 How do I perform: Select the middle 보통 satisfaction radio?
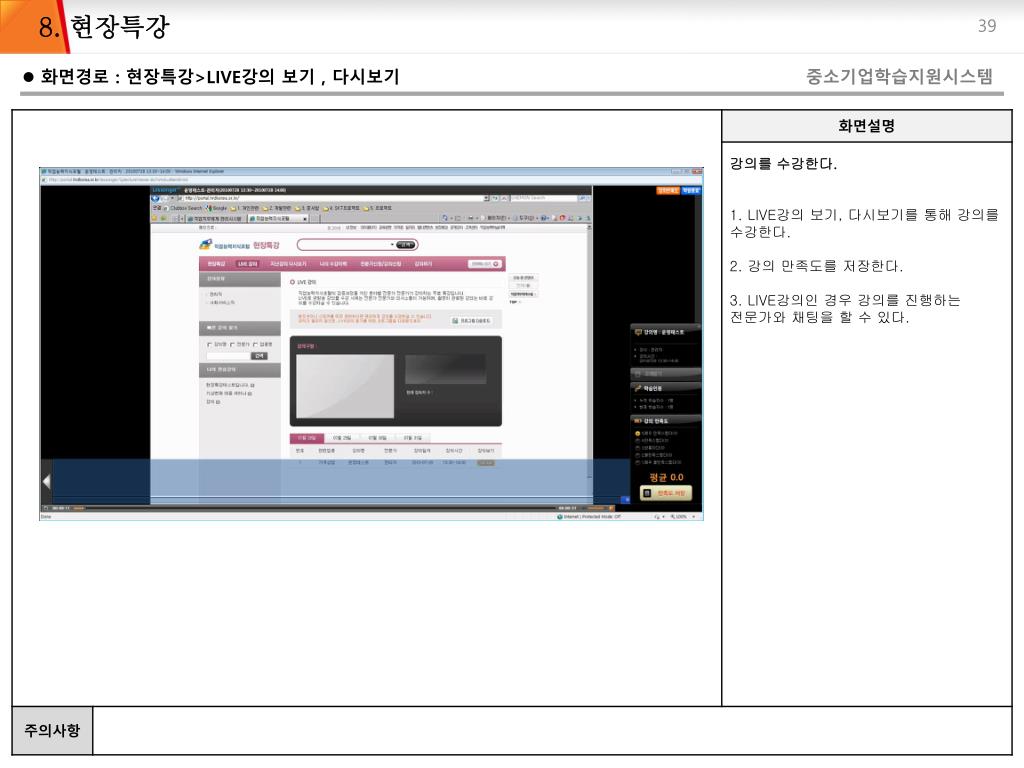pos(637,448)
